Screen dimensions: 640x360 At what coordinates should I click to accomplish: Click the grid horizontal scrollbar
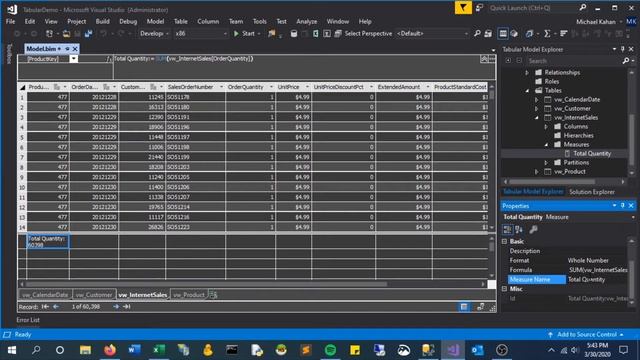[x=206, y=284]
